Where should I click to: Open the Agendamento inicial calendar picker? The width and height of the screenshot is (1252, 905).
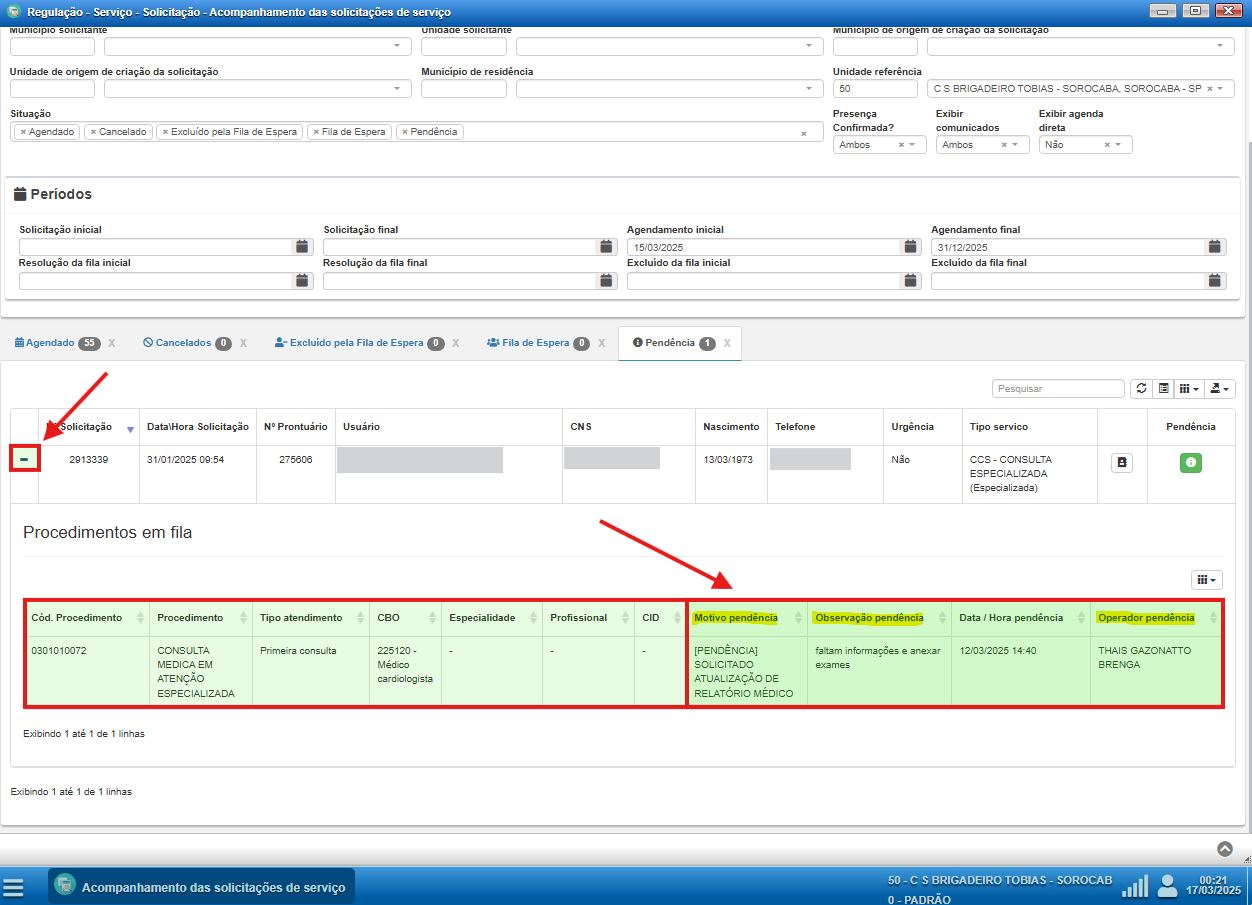click(x=910, y=247)
